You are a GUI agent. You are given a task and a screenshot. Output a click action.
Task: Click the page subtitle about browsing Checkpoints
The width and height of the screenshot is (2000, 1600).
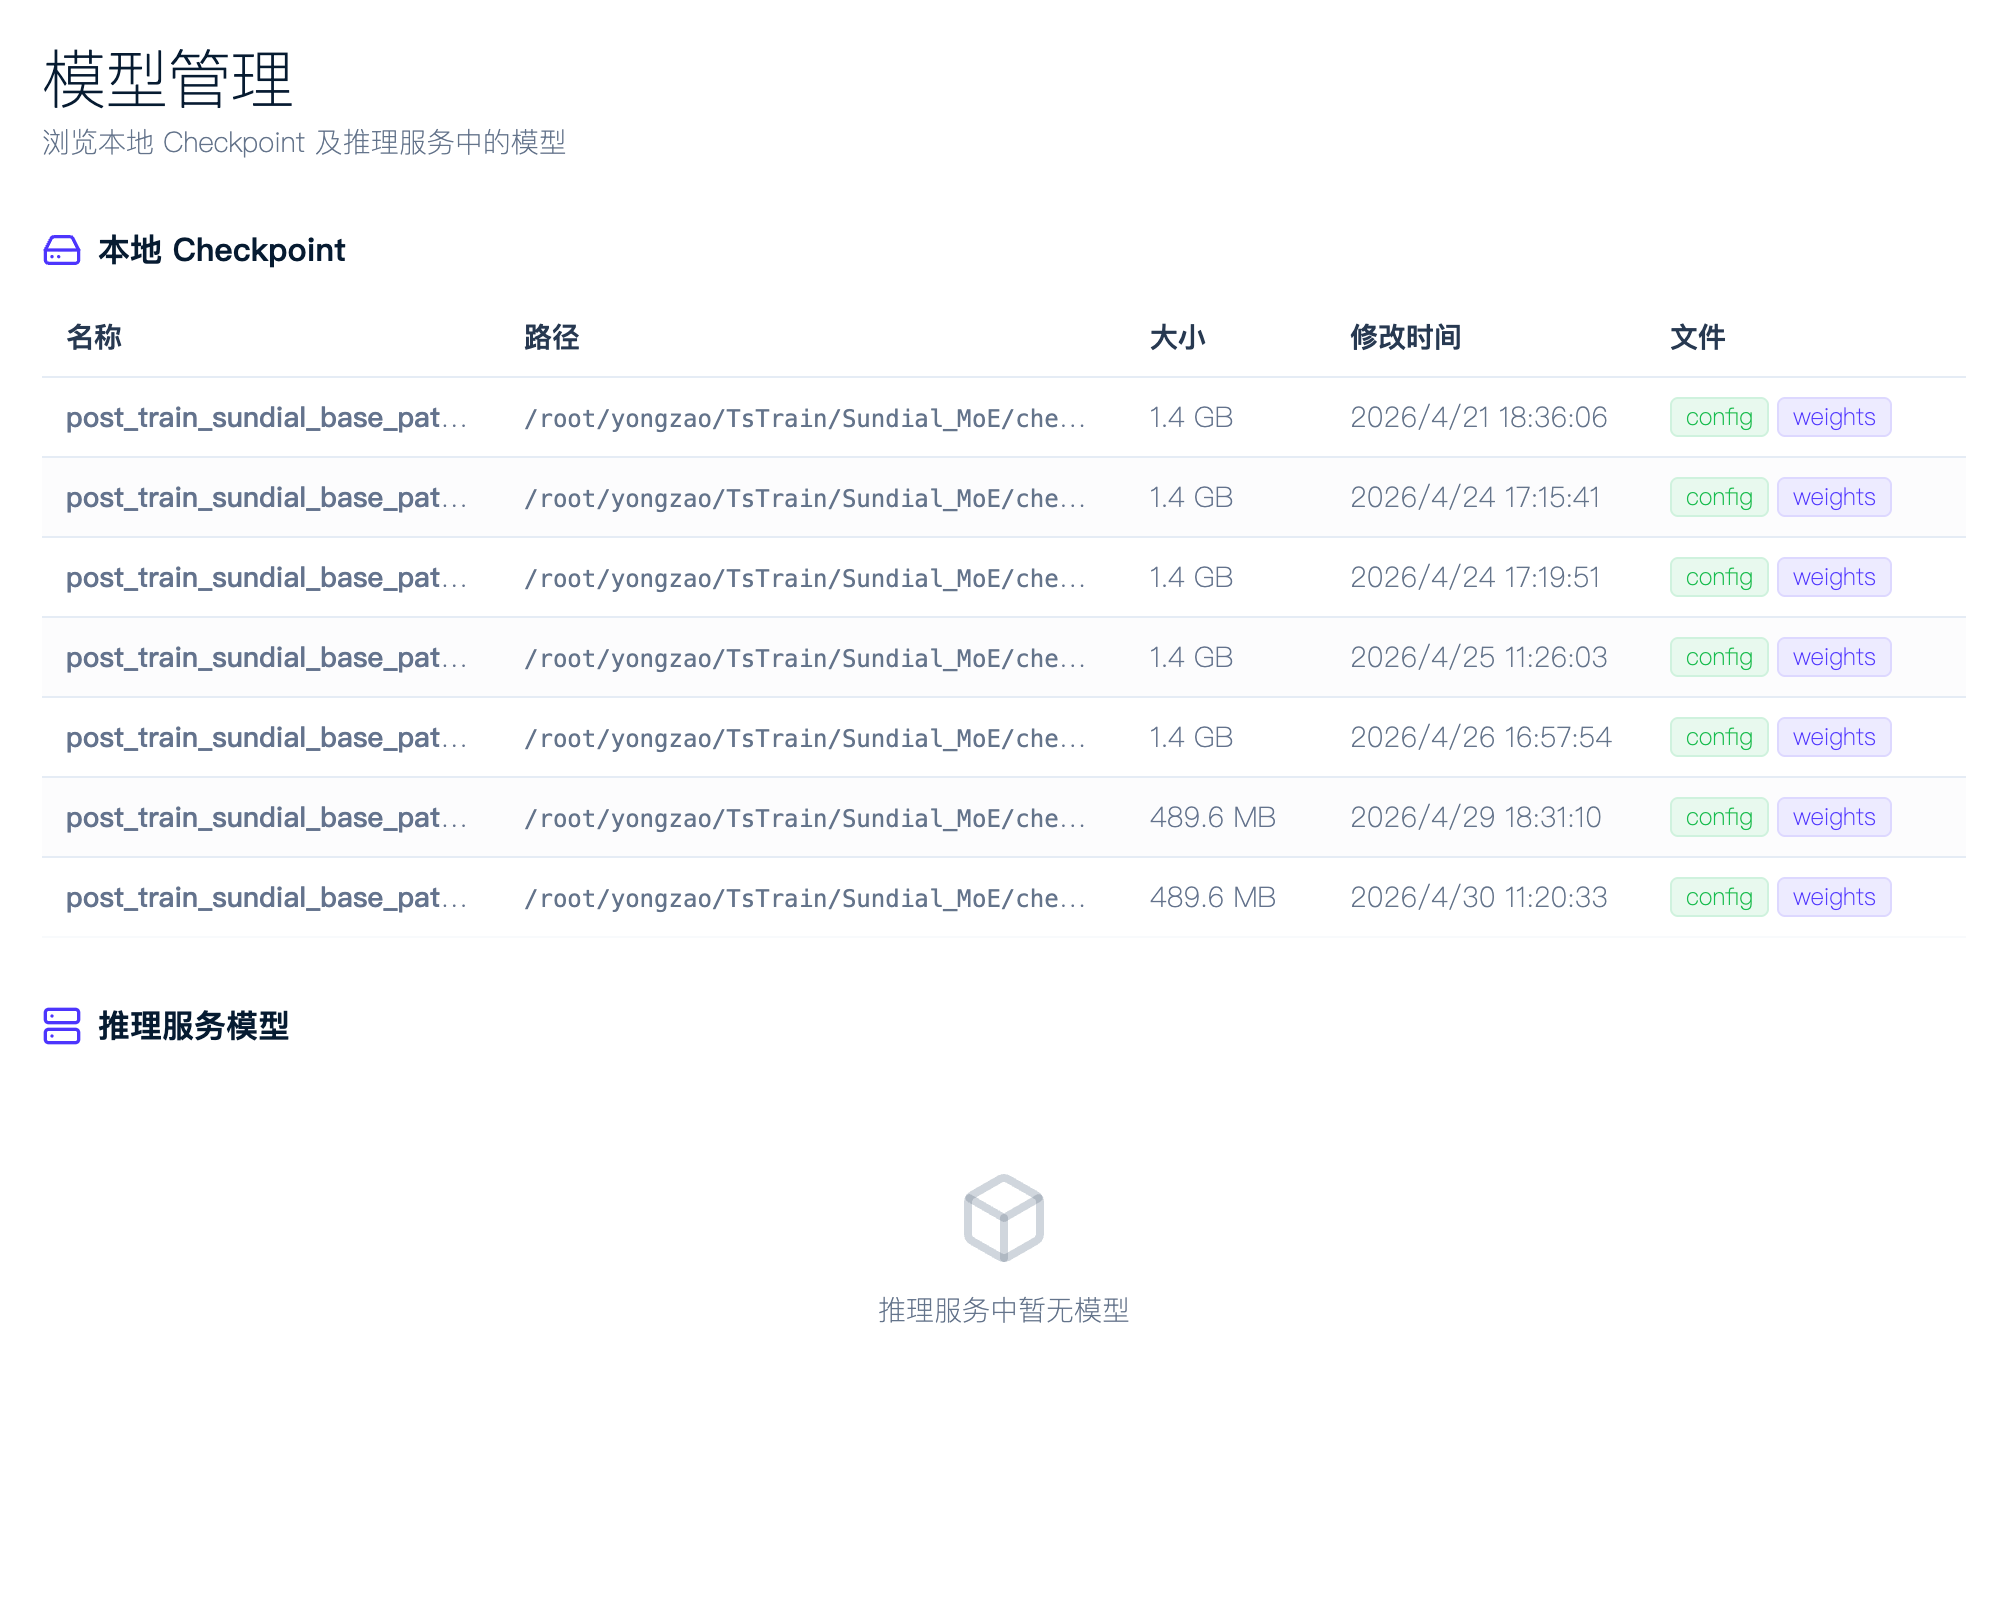[304, 142]
